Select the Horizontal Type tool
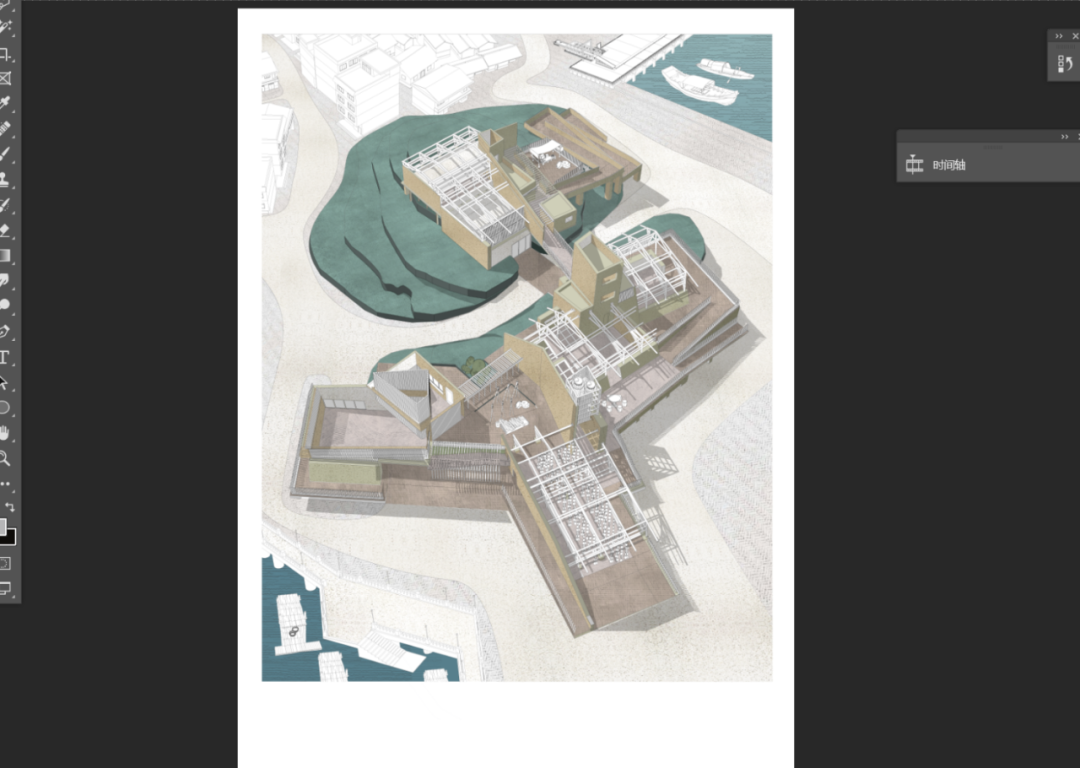Screen dimensions: 1080x768 [5, 357]
